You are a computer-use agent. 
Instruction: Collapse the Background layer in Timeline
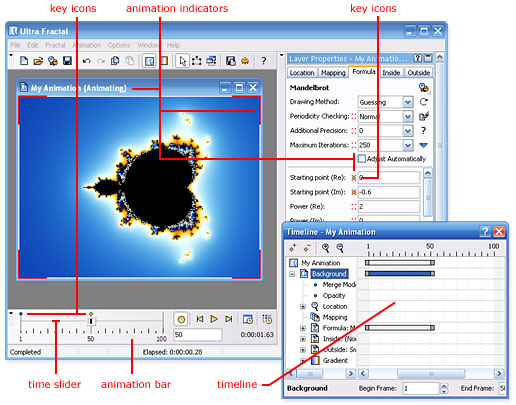point(292,274)
